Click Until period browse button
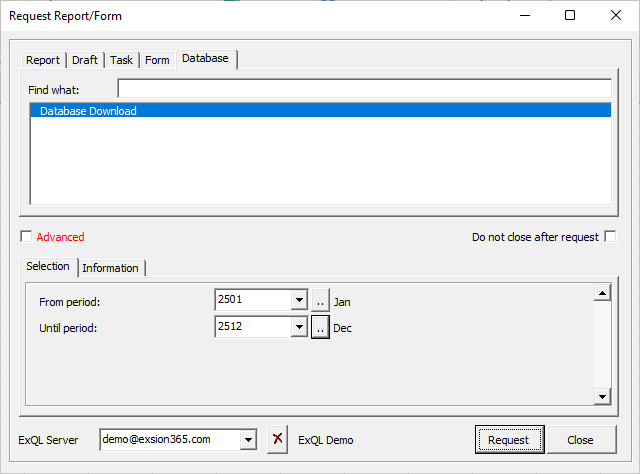Viewport: 640px width, 474px height. tap(320, 327)
